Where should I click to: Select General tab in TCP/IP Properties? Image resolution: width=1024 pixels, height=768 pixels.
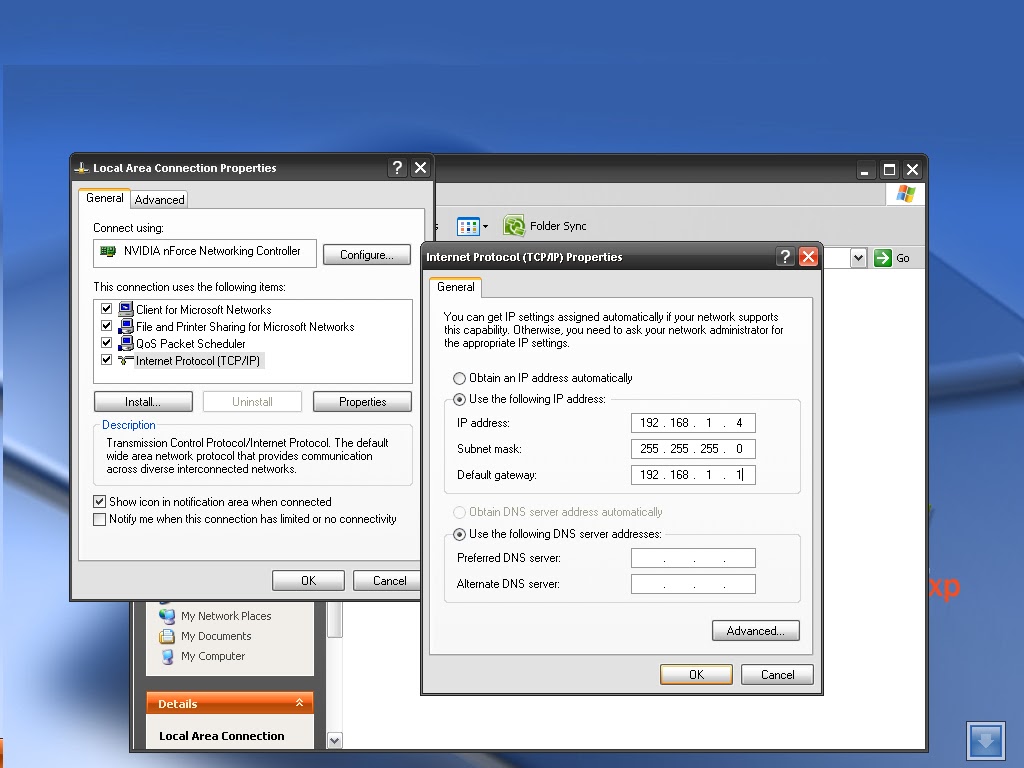pos(456,287)
